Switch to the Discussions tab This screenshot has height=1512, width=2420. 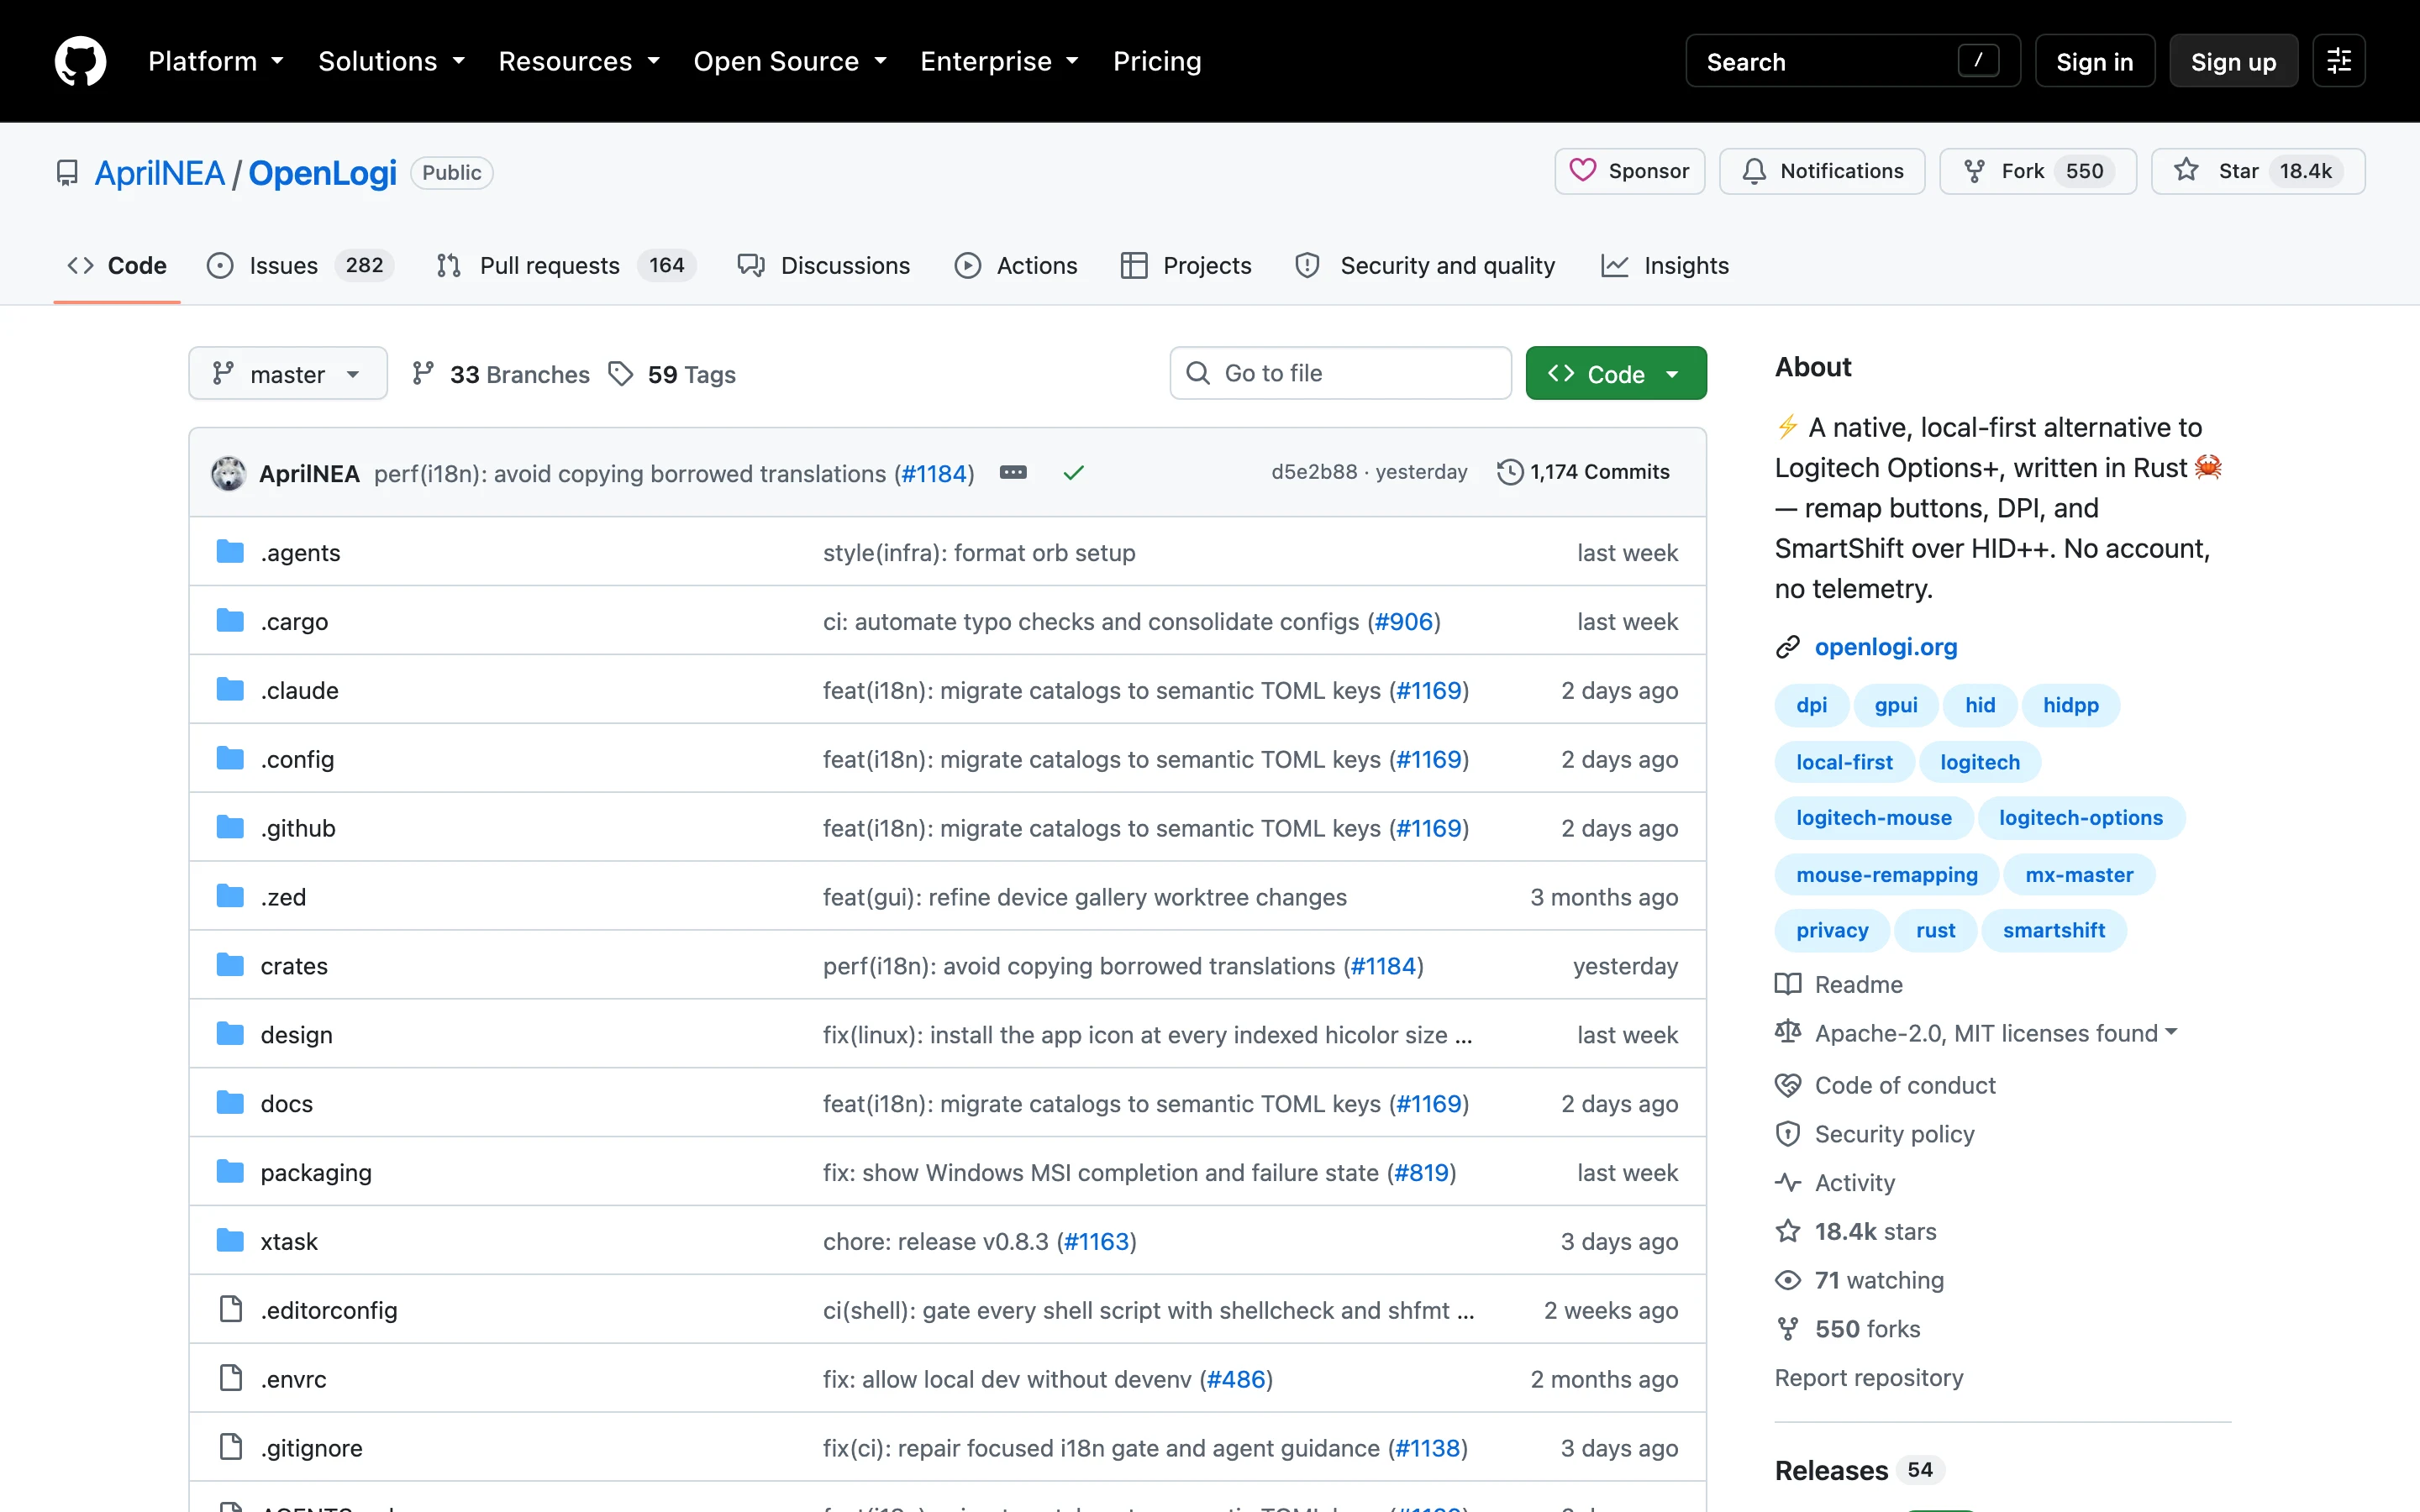(x=824, y=265)
